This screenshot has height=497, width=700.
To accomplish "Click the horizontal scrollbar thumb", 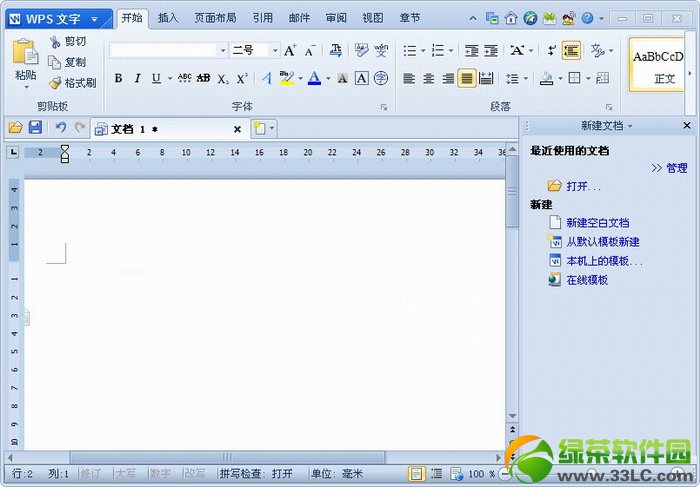I will coord(228,457).
